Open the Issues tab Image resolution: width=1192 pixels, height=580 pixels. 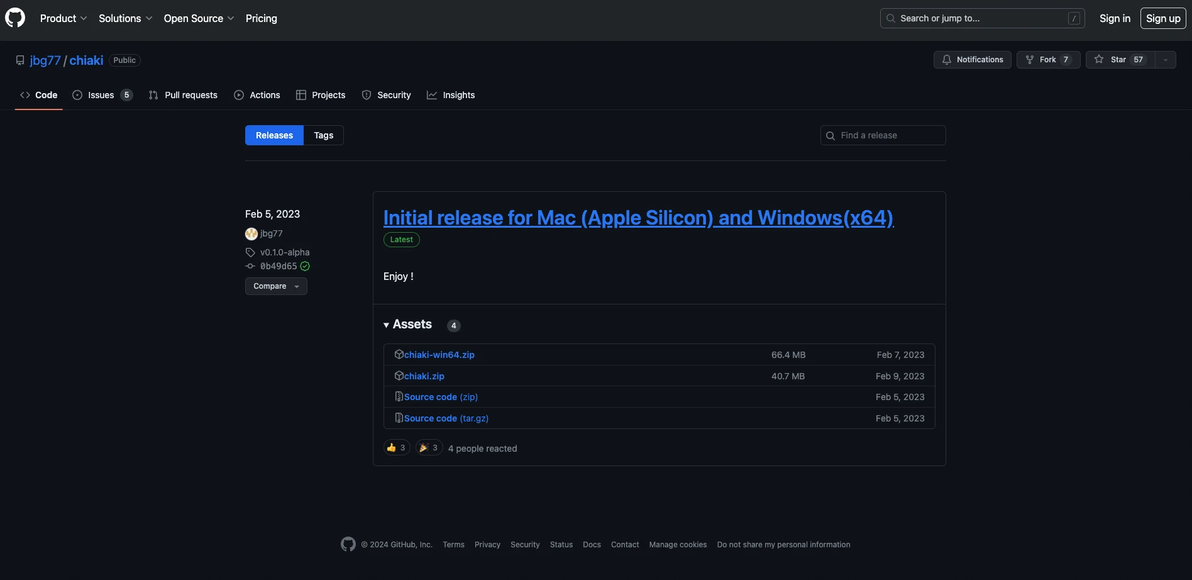[x=101, y=95]
